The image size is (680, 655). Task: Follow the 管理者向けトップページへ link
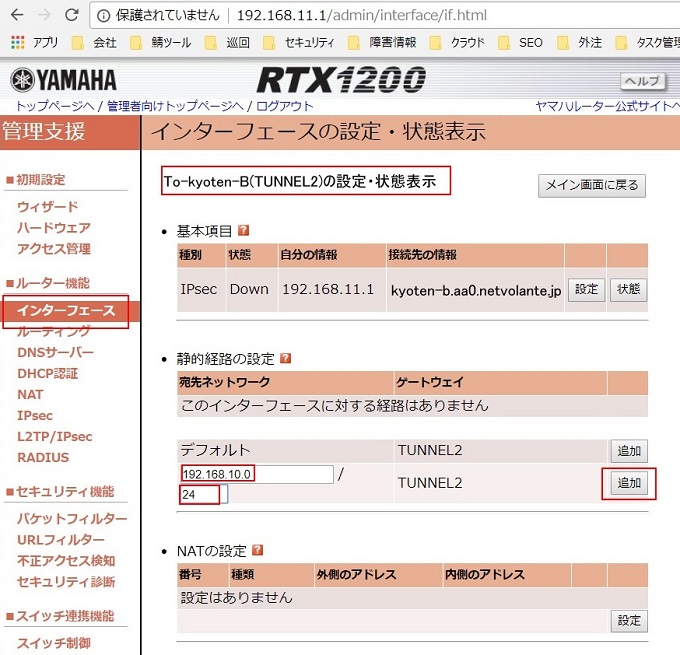(175, 106)
